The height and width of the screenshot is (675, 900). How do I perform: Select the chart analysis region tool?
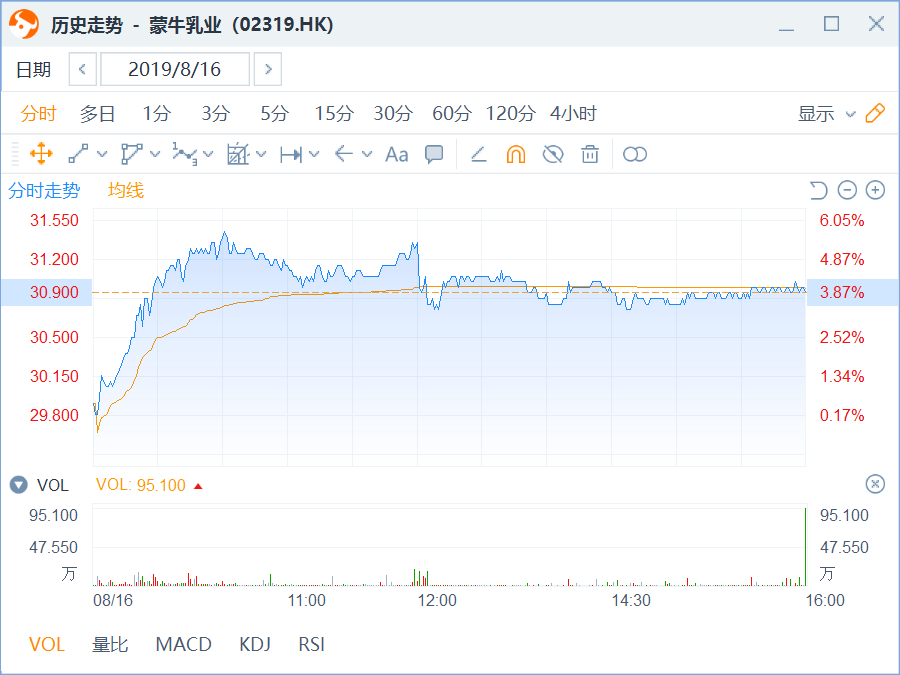[238, 154]
